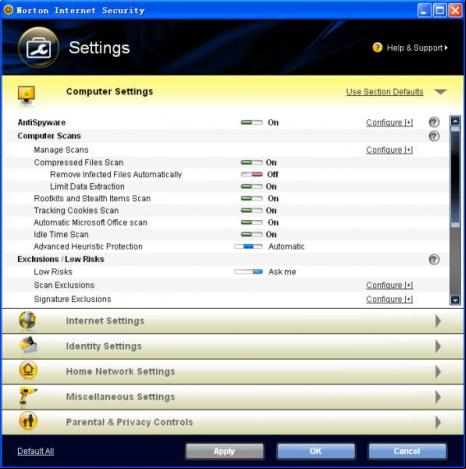
Task: Toggle Tracking Cookies Scan switch
Action: coord(252,211)
